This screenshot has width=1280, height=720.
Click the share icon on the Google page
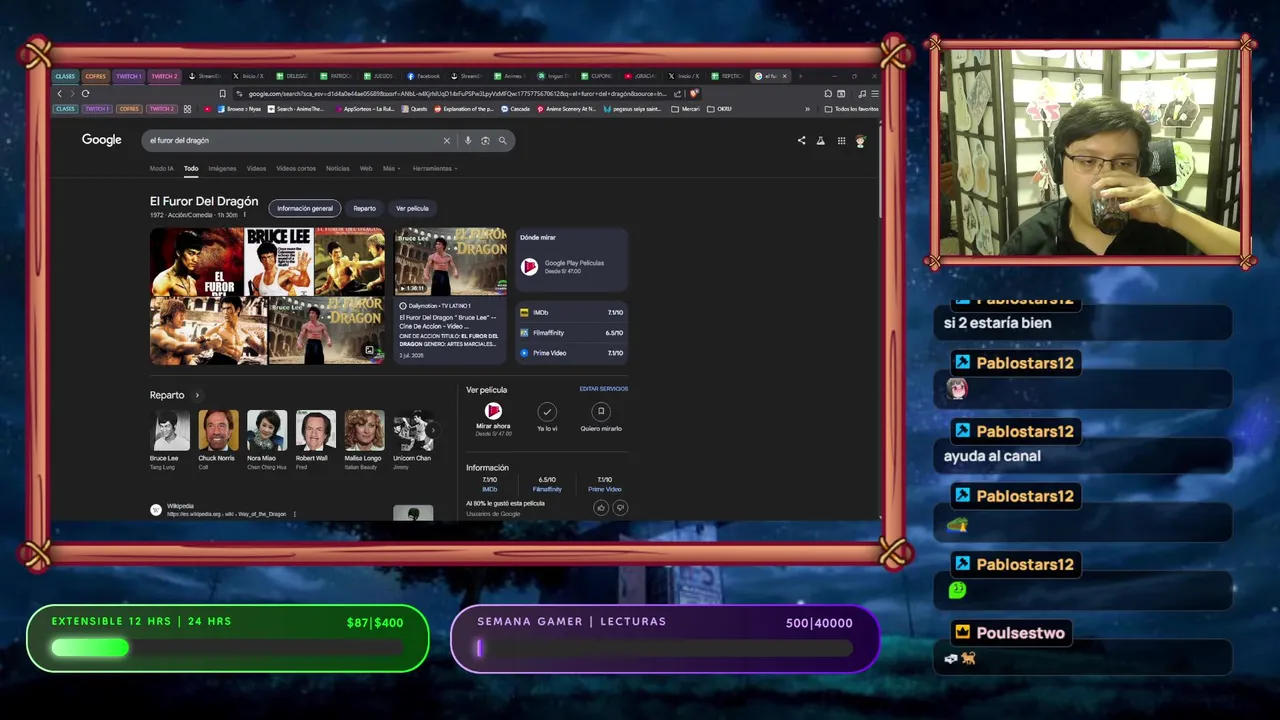[x=801, y=141]
